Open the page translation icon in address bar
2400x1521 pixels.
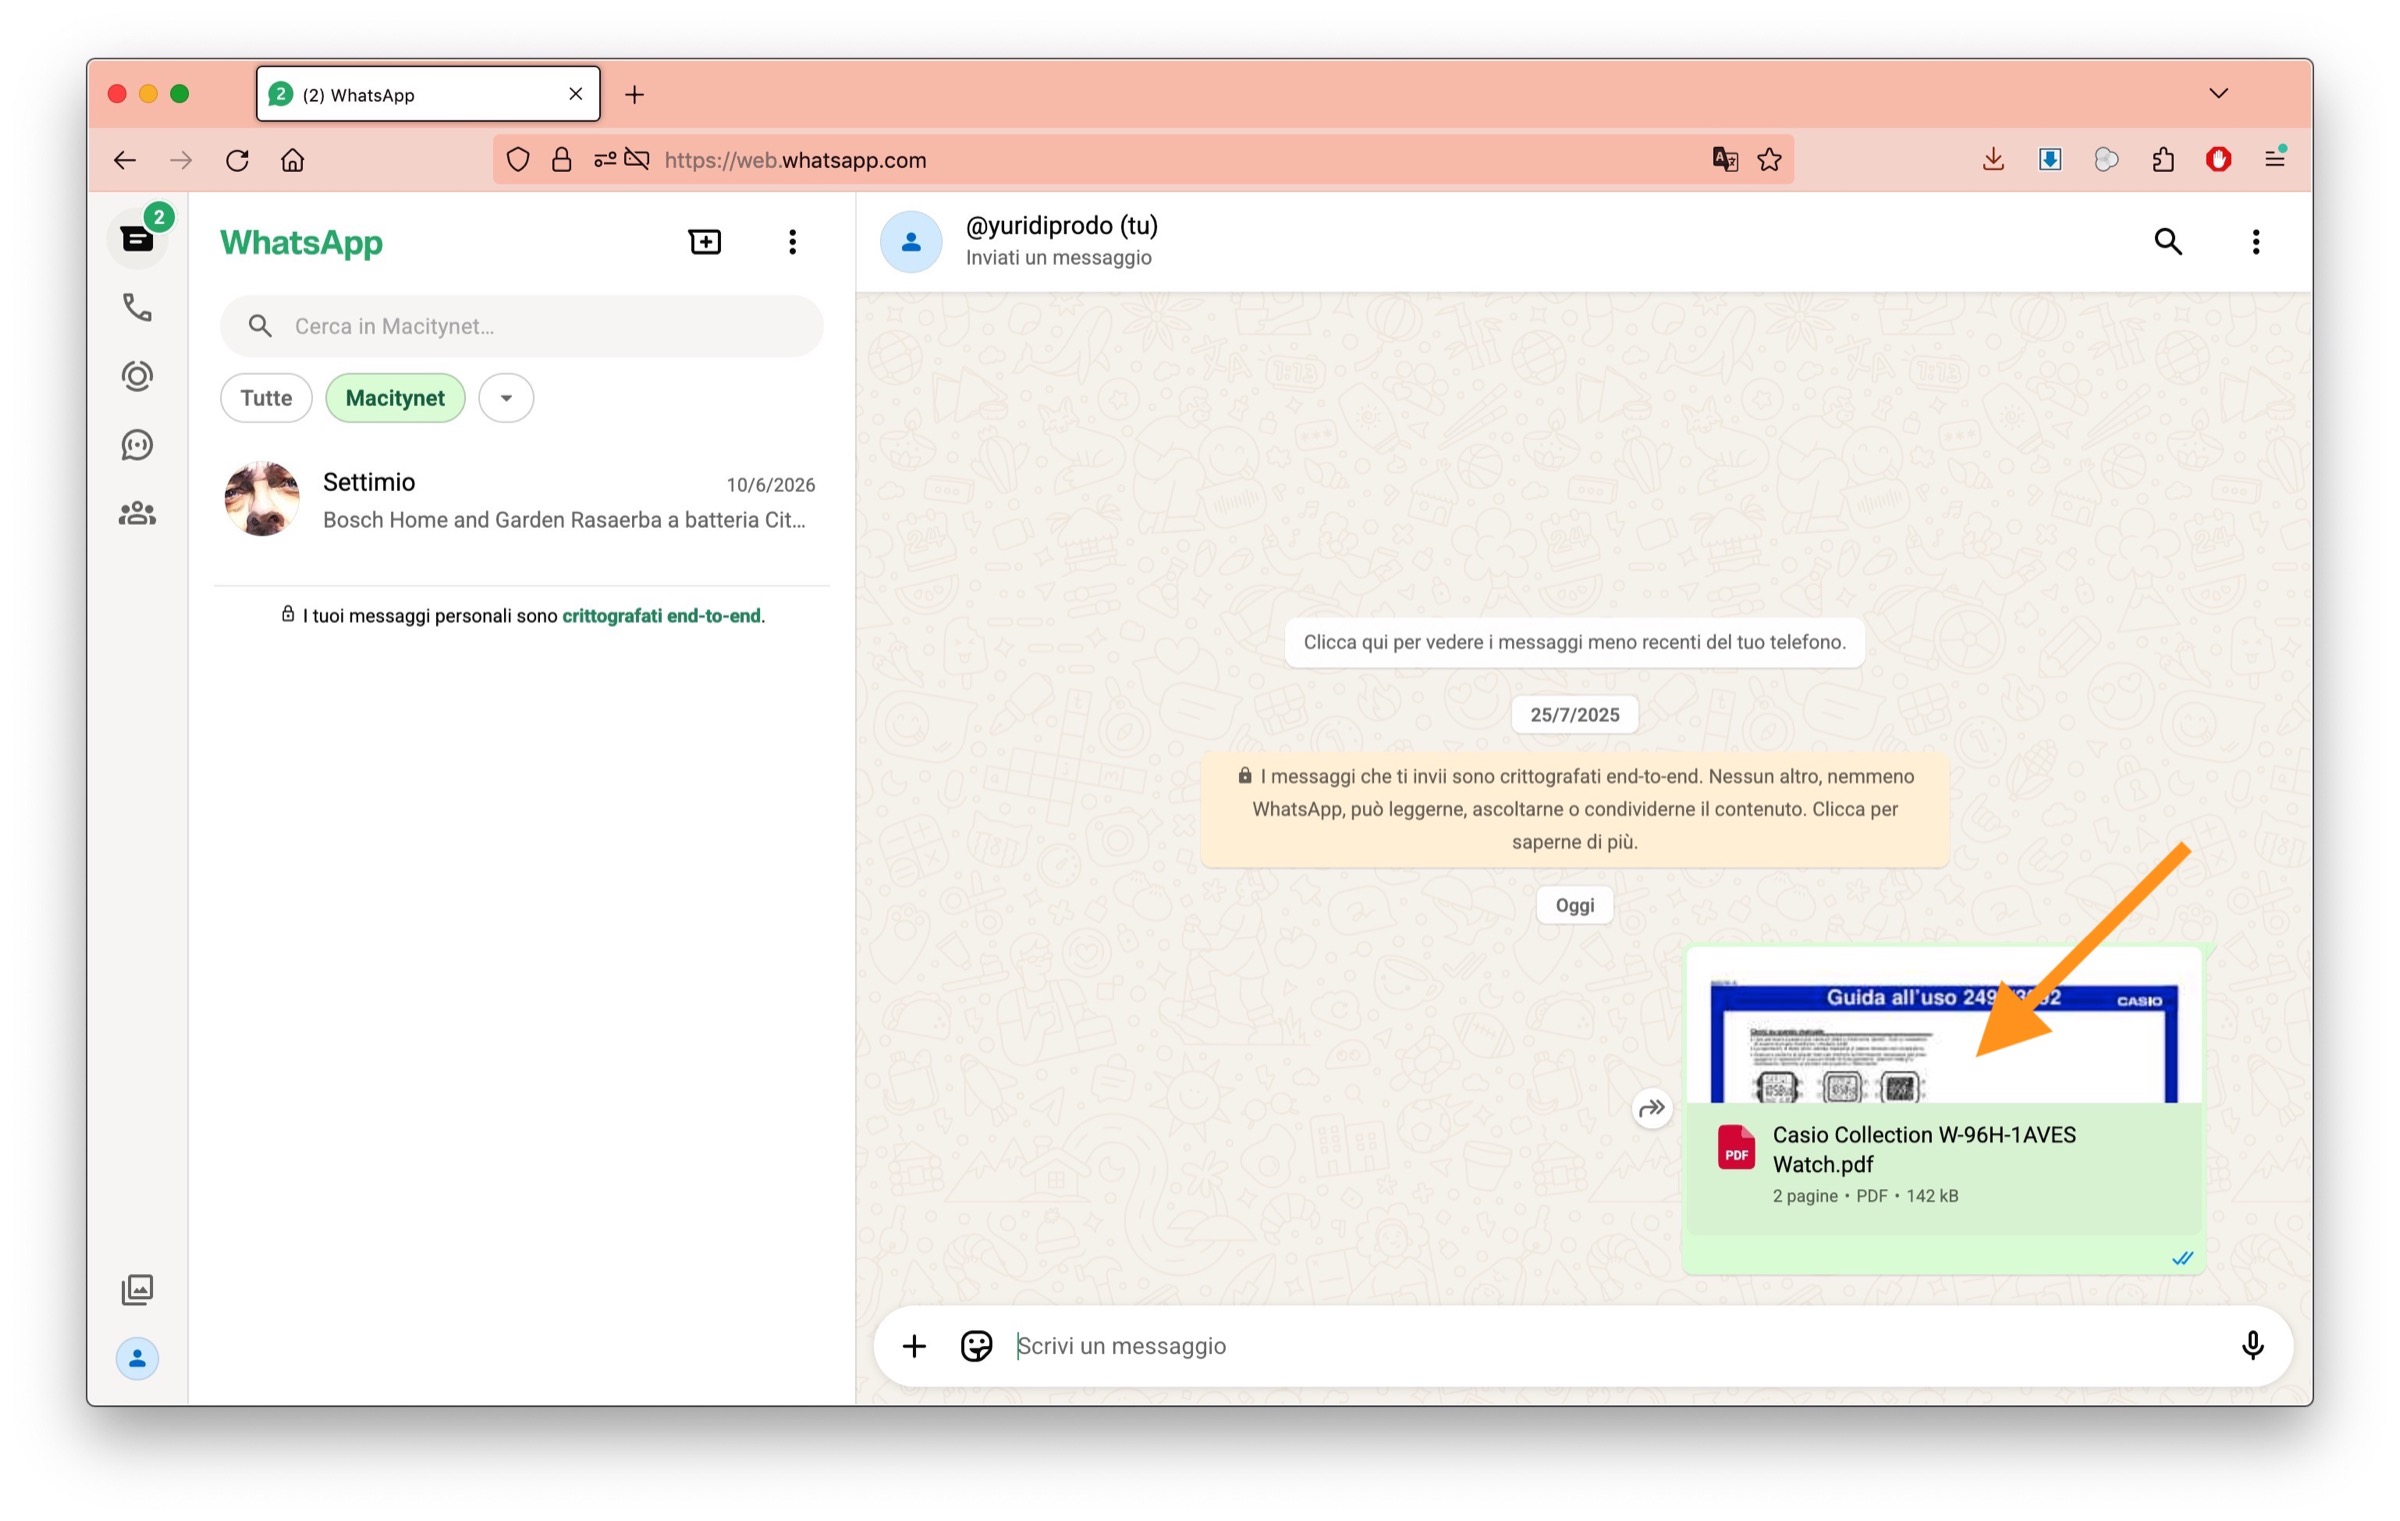(x=1725, y=160)
